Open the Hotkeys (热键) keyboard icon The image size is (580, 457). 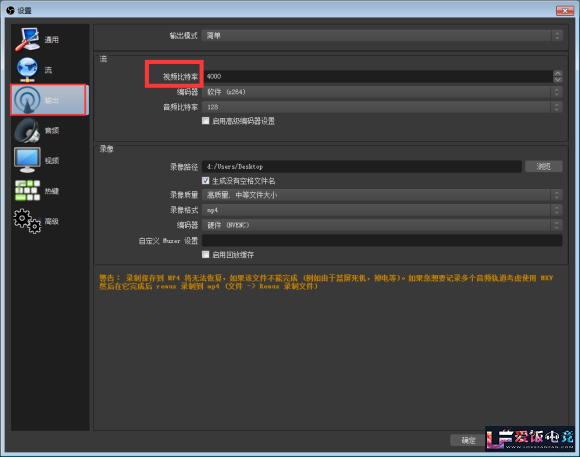click(27, 191)
